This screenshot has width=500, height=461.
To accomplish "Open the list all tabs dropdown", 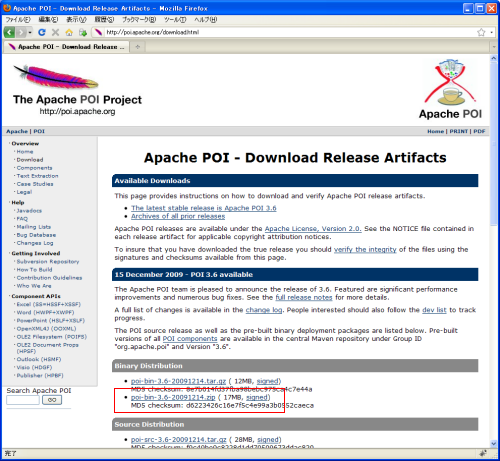I will click(x=494, y=47).
